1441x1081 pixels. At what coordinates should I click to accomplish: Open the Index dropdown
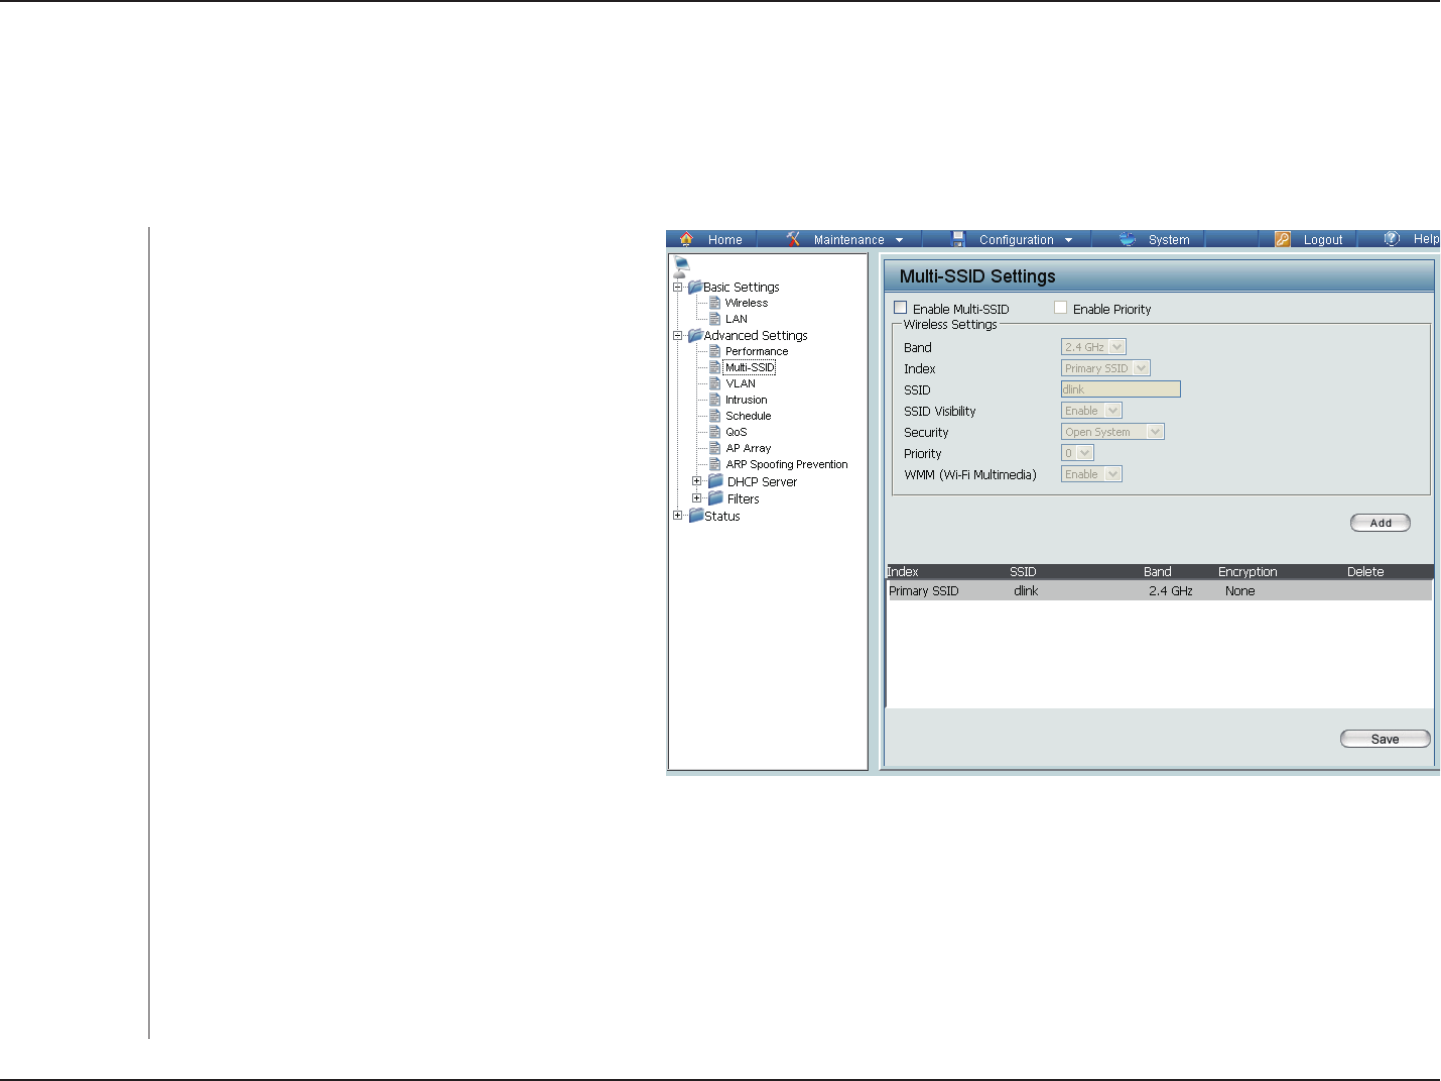(x=1105, y=368)
